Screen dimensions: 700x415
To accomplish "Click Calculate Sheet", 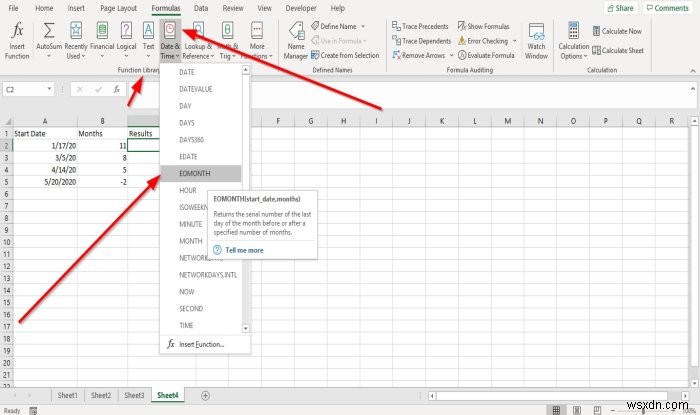I will tap(618, 50).
